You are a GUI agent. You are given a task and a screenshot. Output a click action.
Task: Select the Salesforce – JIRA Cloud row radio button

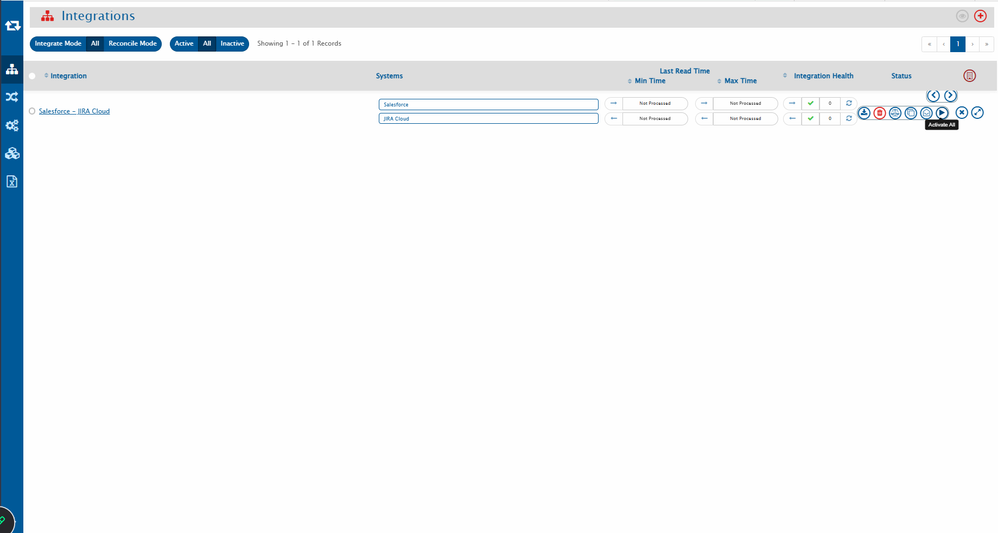32,111
